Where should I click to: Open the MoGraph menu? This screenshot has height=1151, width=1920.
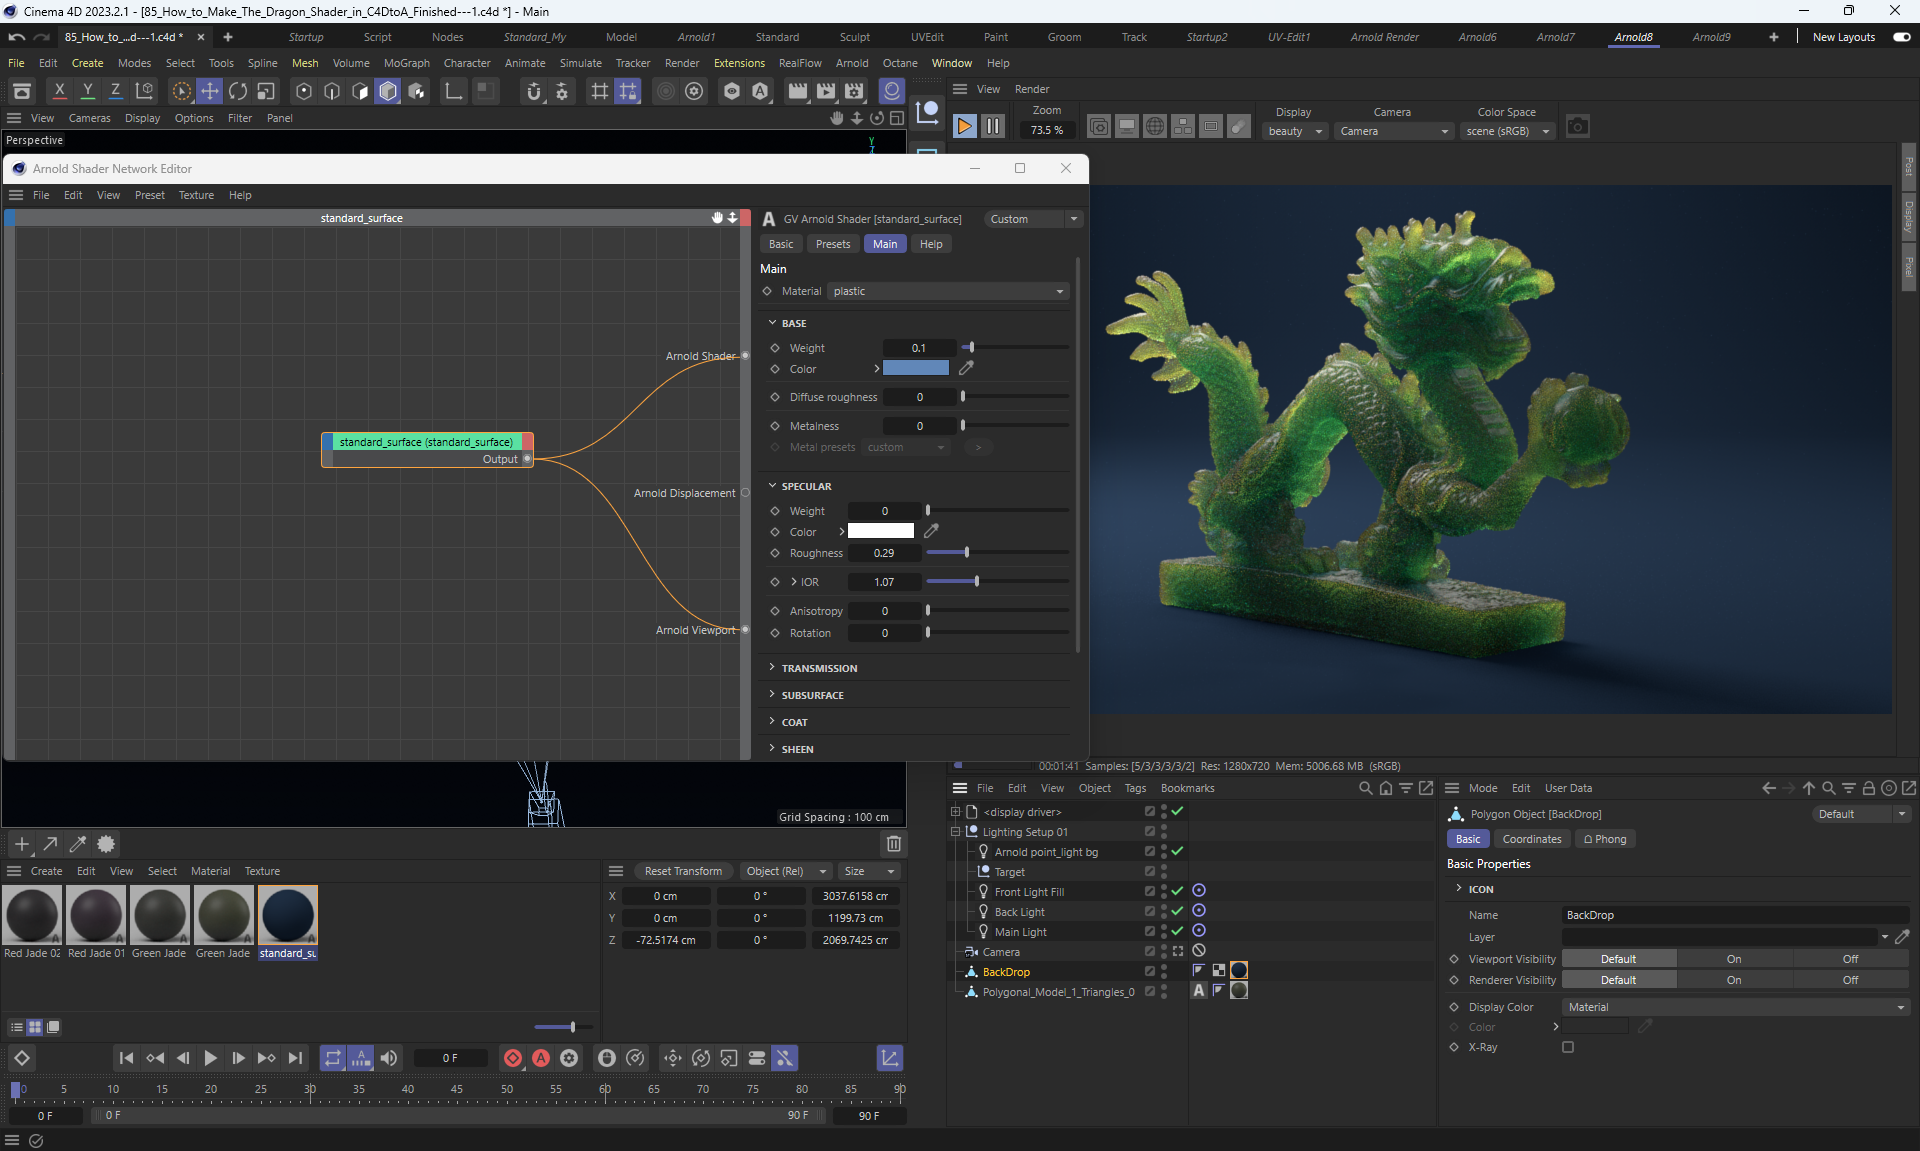406,63
